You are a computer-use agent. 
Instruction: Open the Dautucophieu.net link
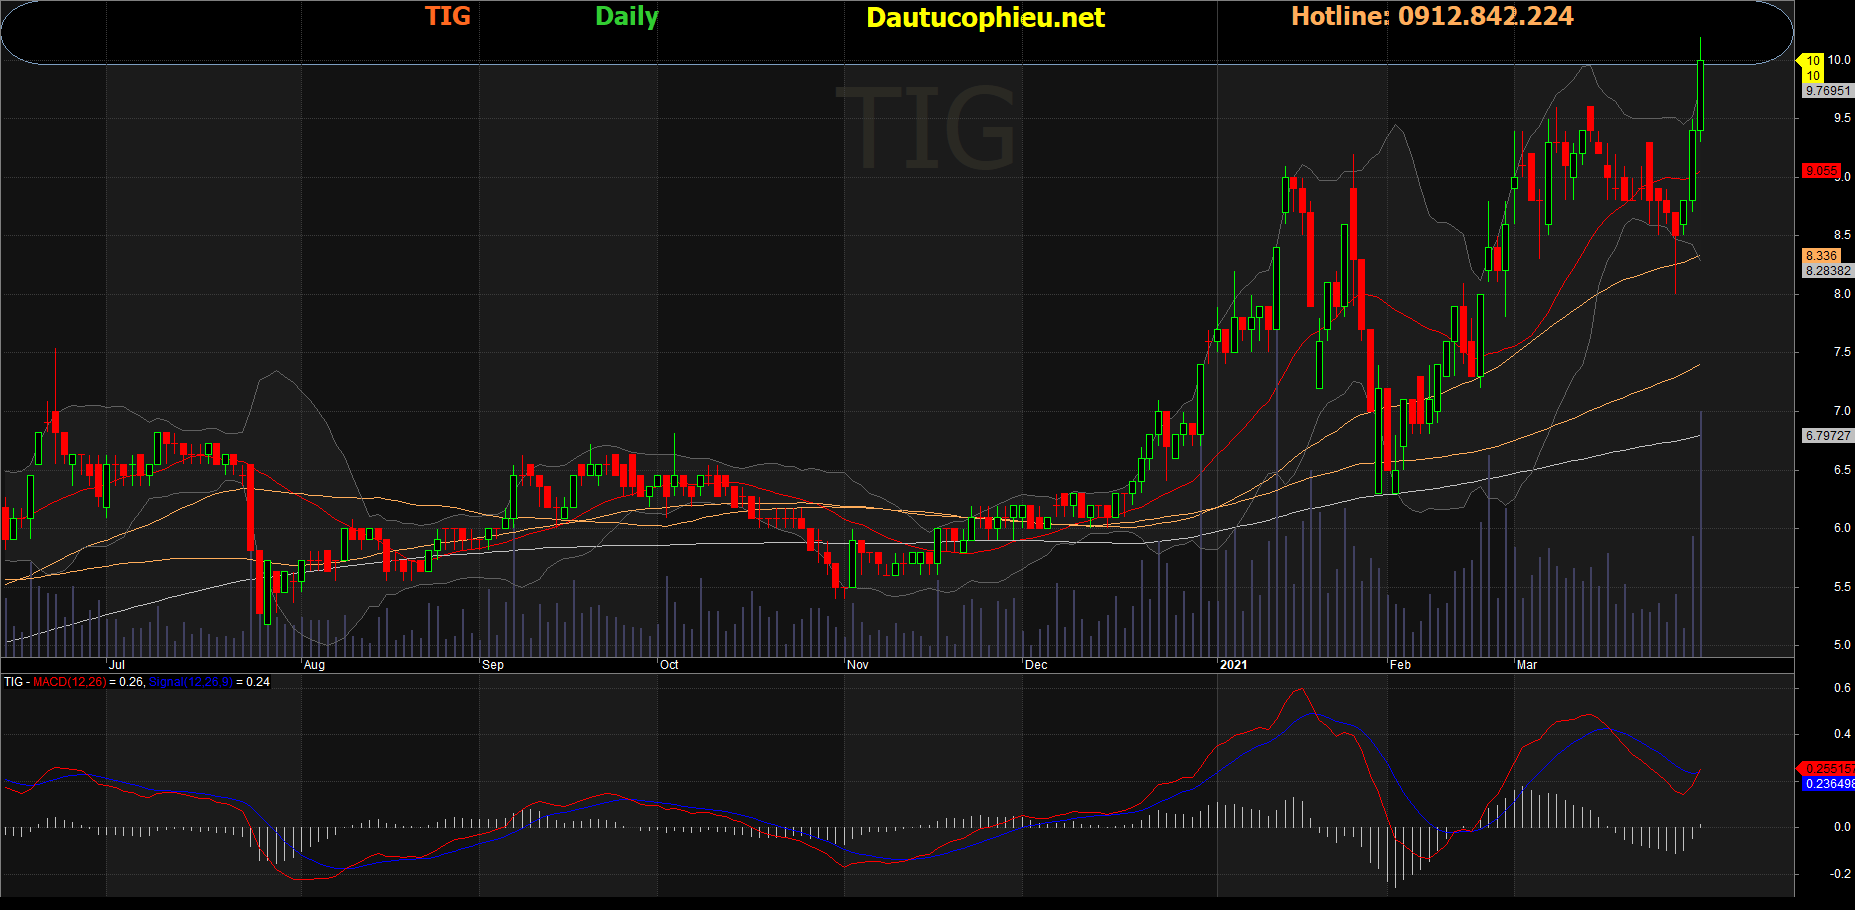coord(985,18)
